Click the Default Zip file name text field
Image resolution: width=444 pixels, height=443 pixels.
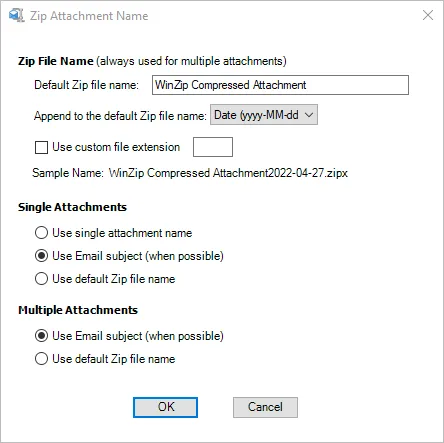(x=280, y=85)
